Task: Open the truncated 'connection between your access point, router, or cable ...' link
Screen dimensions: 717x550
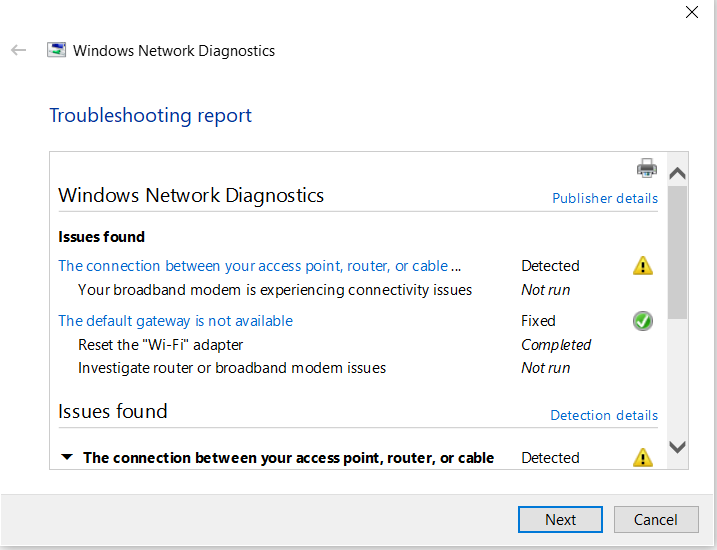Action: (259, 266)
